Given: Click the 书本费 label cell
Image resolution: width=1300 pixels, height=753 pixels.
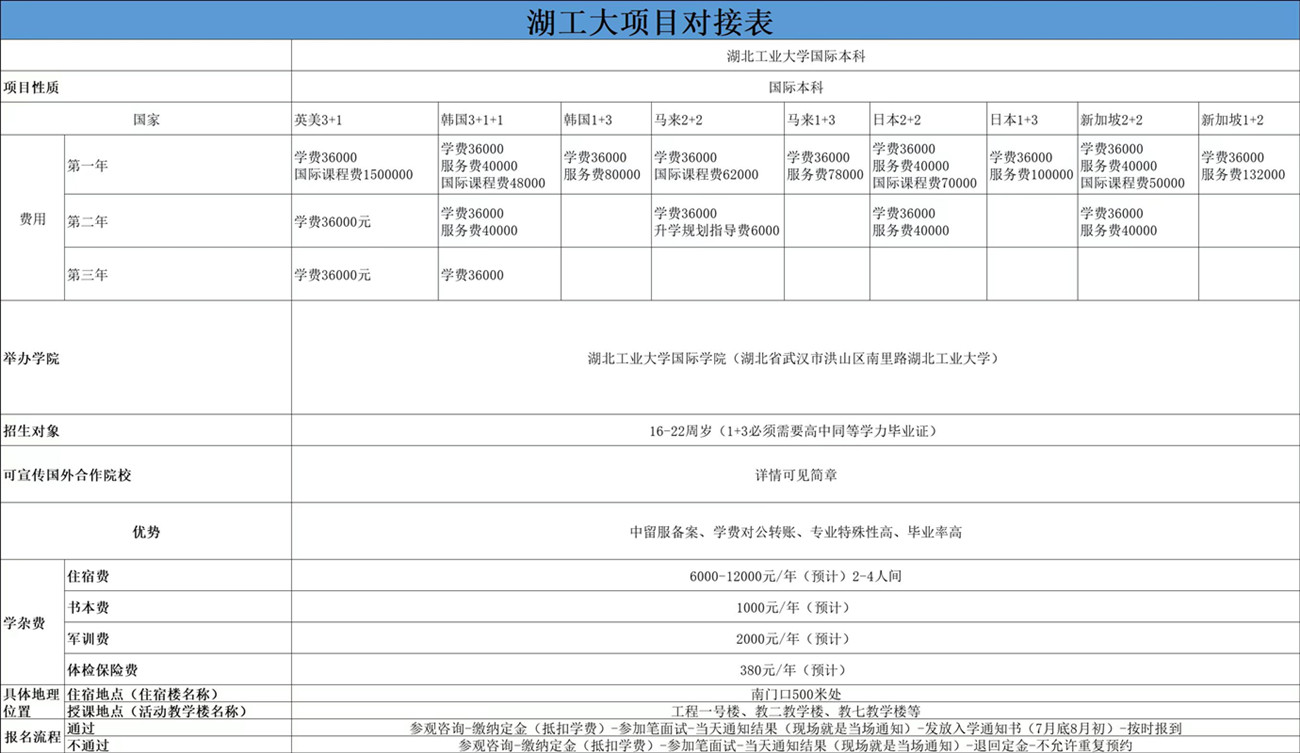Looking at the screenshot, I should (178, 607).
